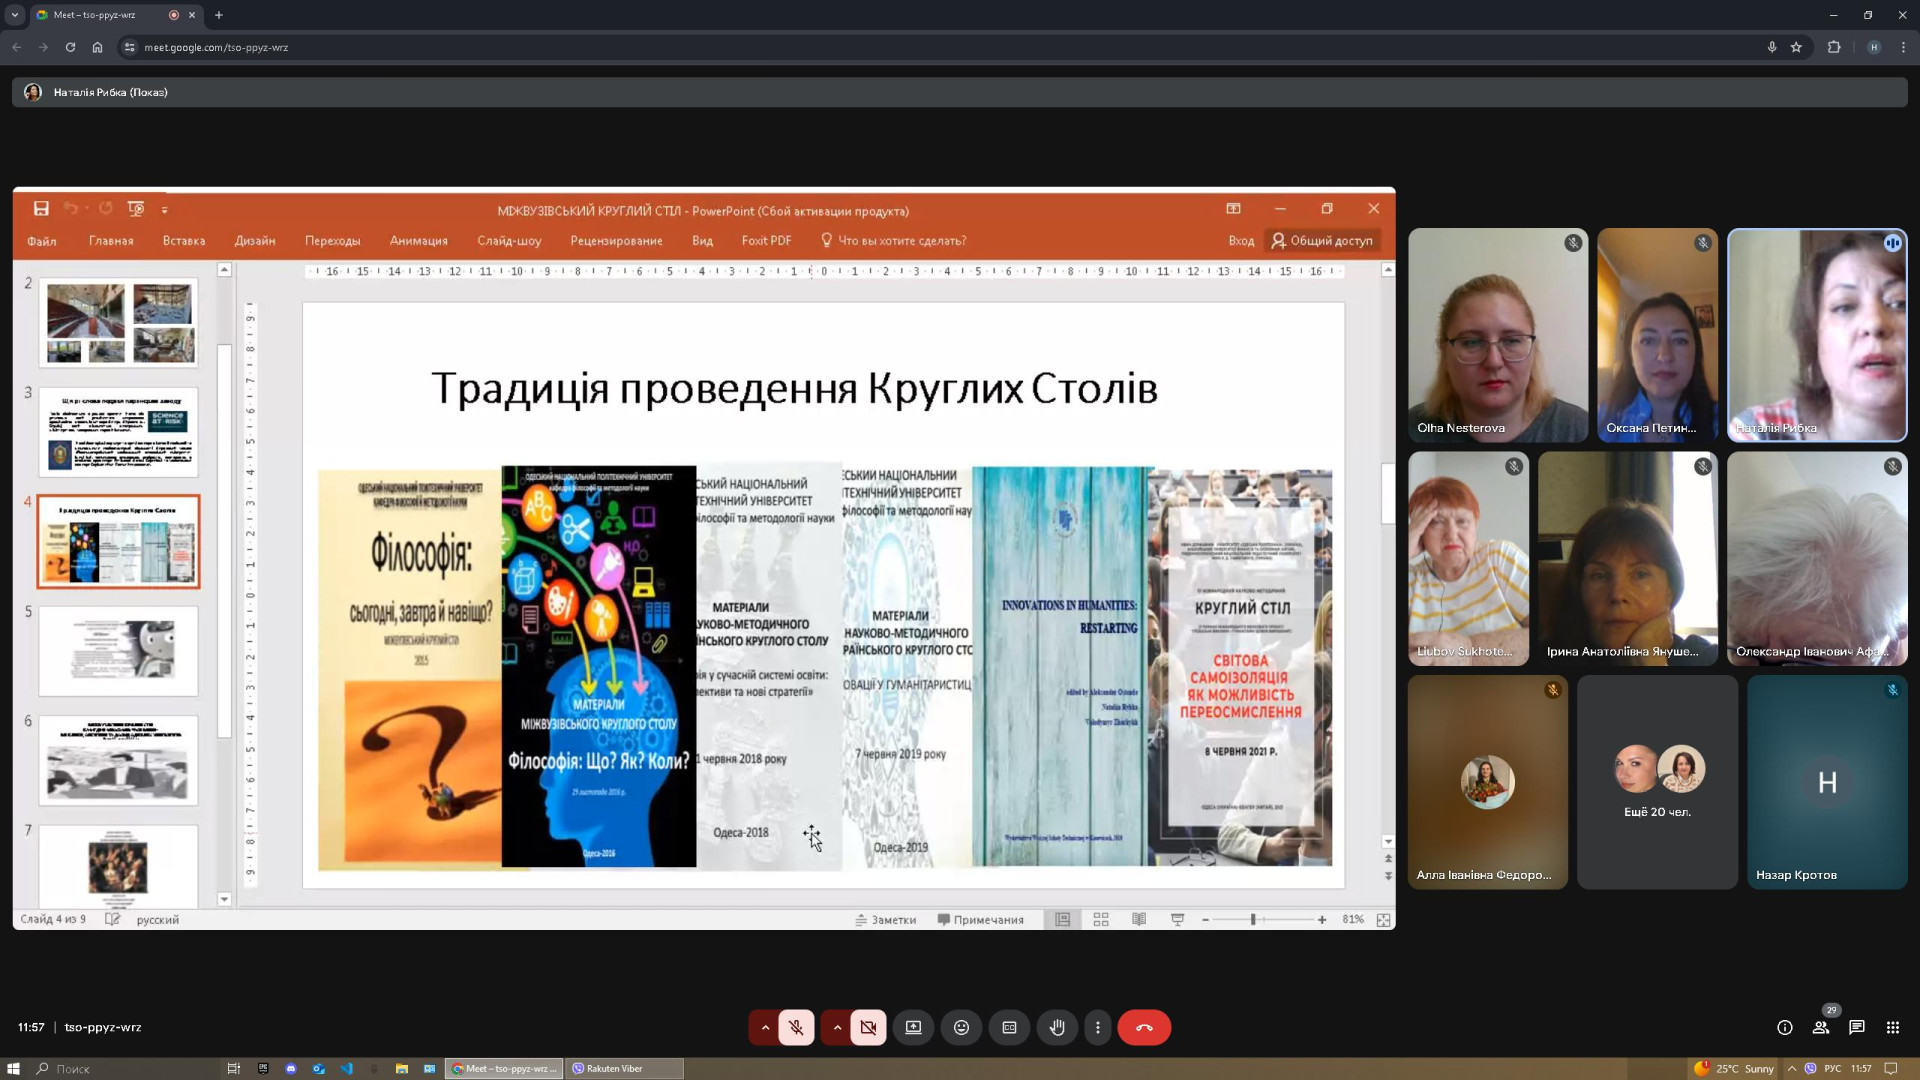This screenshot has height=1080, width=1920.
Task: Expand audio settings arrow beside microphone
Action: coord(765,1027)
